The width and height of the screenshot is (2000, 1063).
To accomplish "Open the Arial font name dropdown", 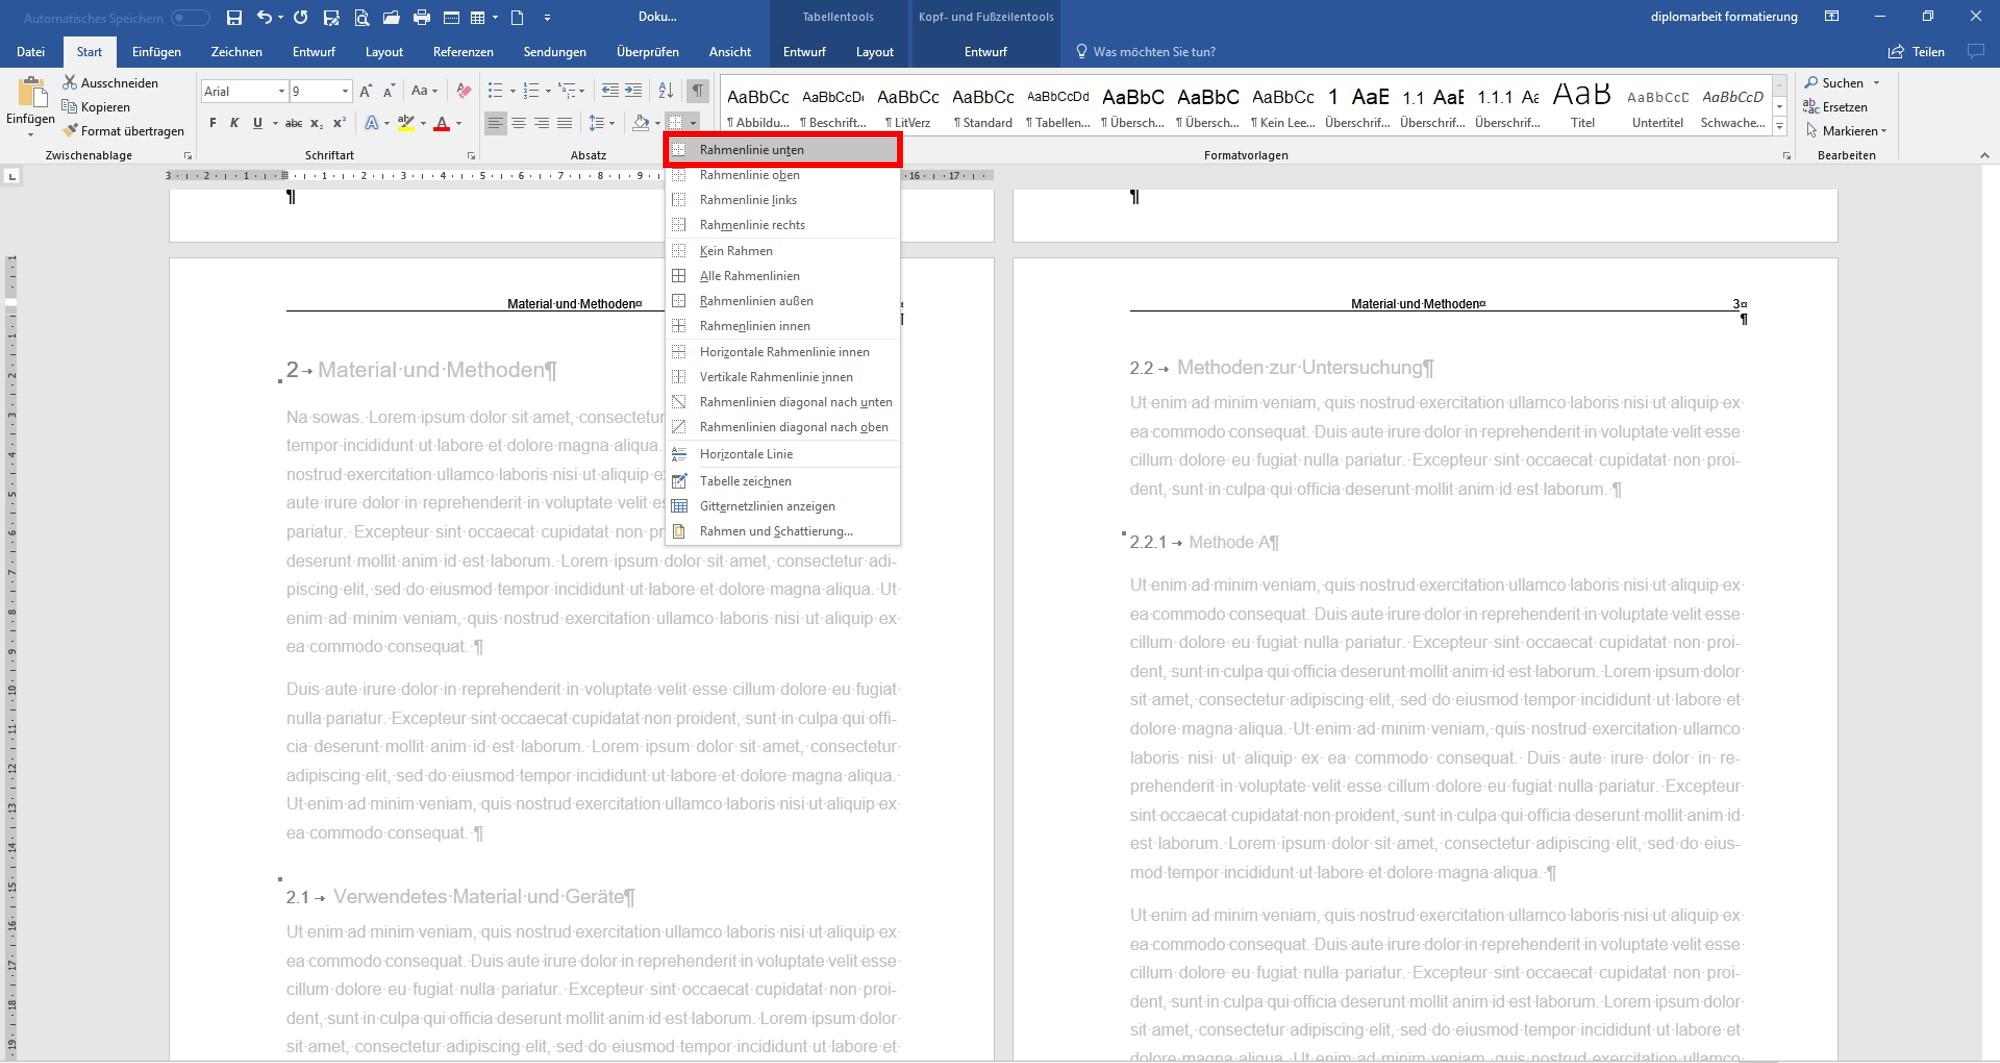I will (x=281, y=91).
